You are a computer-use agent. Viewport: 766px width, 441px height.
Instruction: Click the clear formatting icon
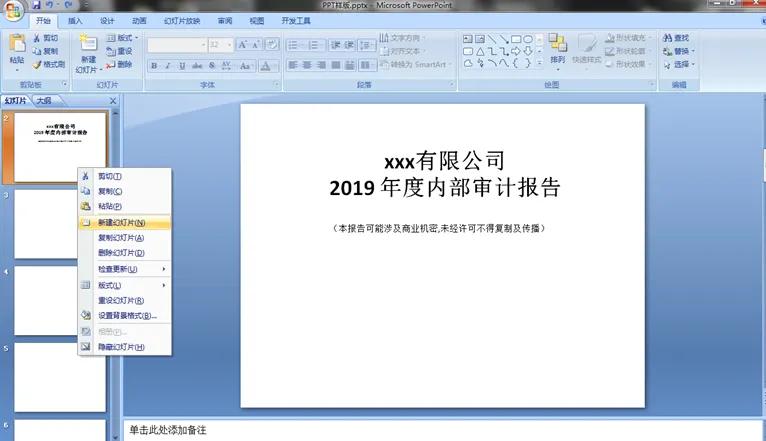[x=272, y=45]
